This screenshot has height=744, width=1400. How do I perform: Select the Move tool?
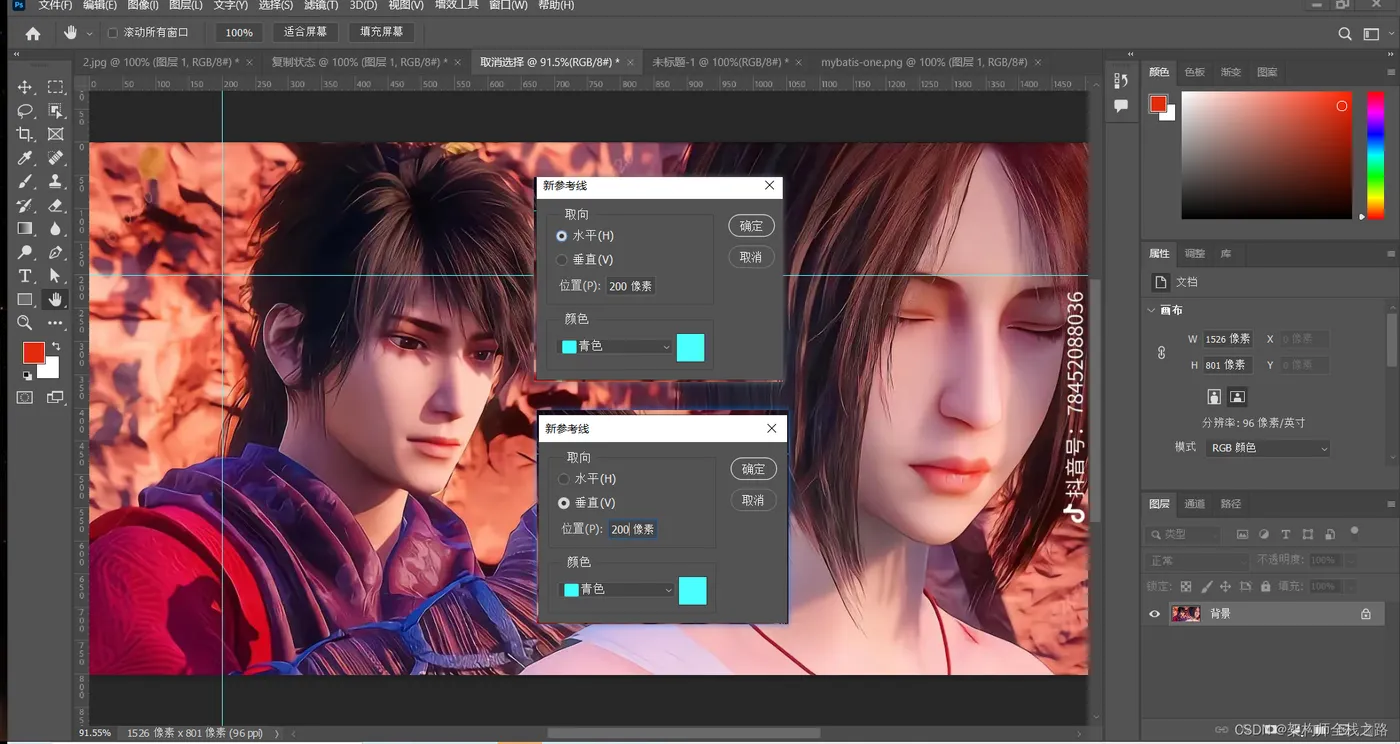pos(25,88)
